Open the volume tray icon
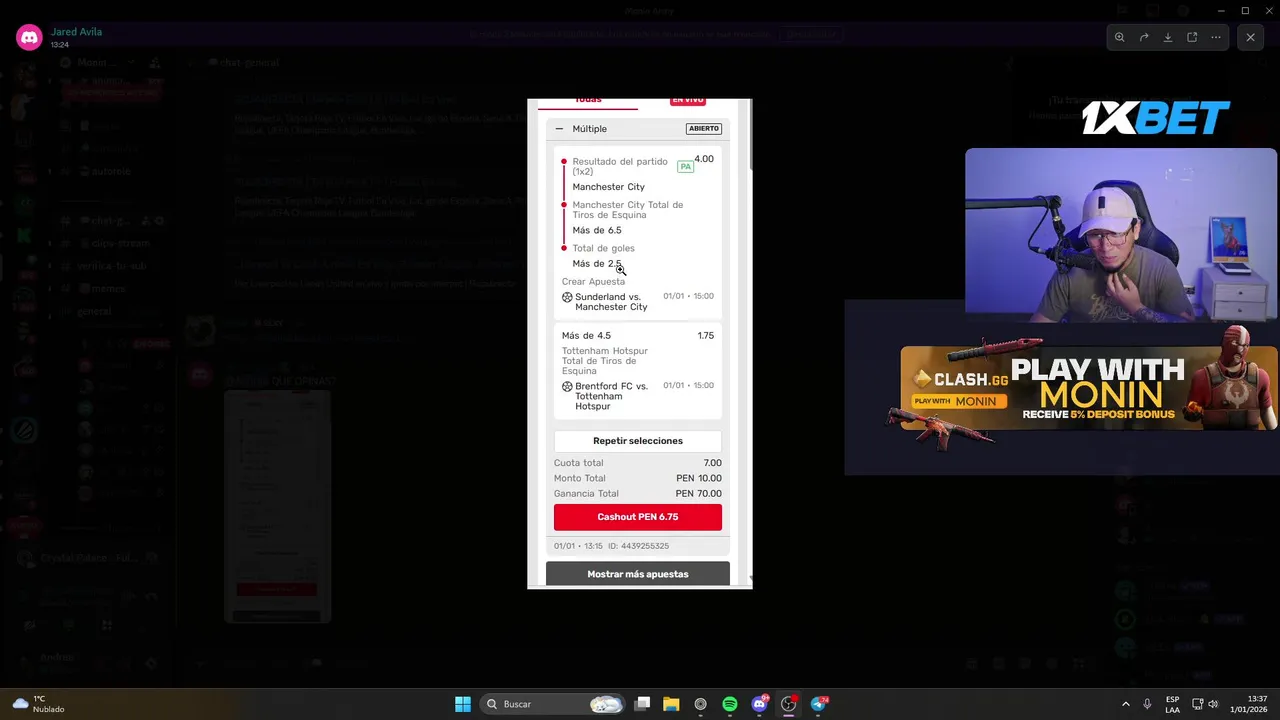 point(1213,704)
